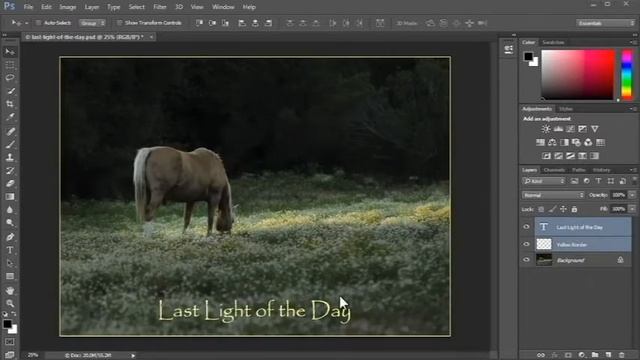Select the Eraser tool
Screen dimensions: 640x360
pyautogui.click(x=10, y=184)
